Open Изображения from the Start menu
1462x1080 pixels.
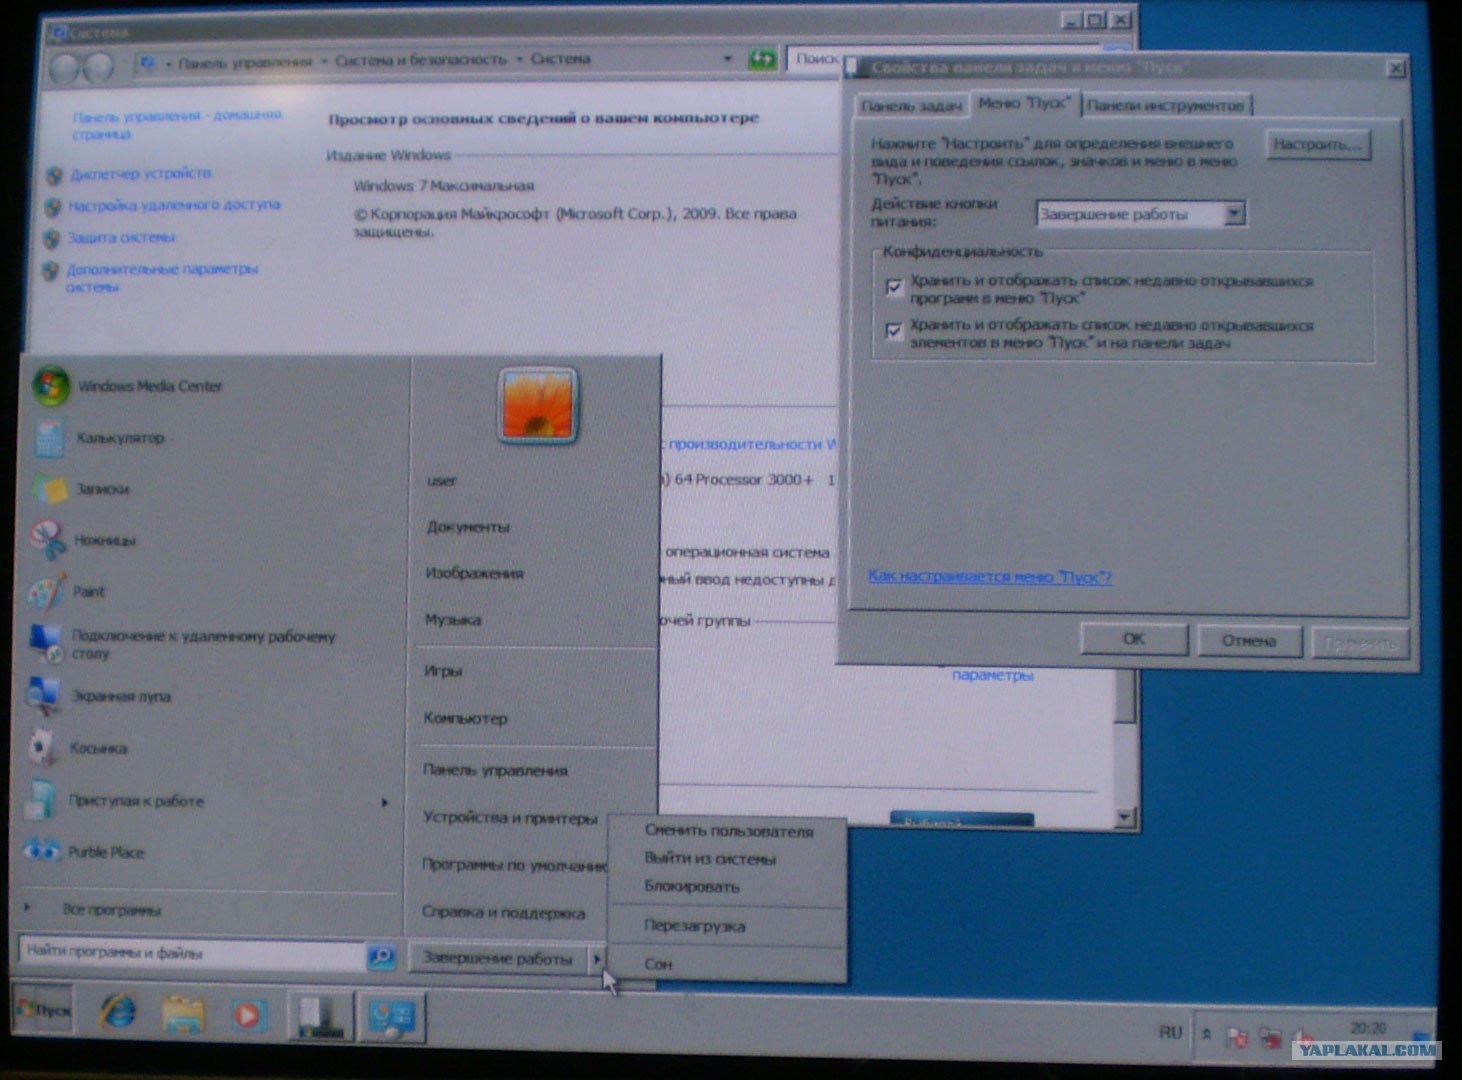pos(474,573)
